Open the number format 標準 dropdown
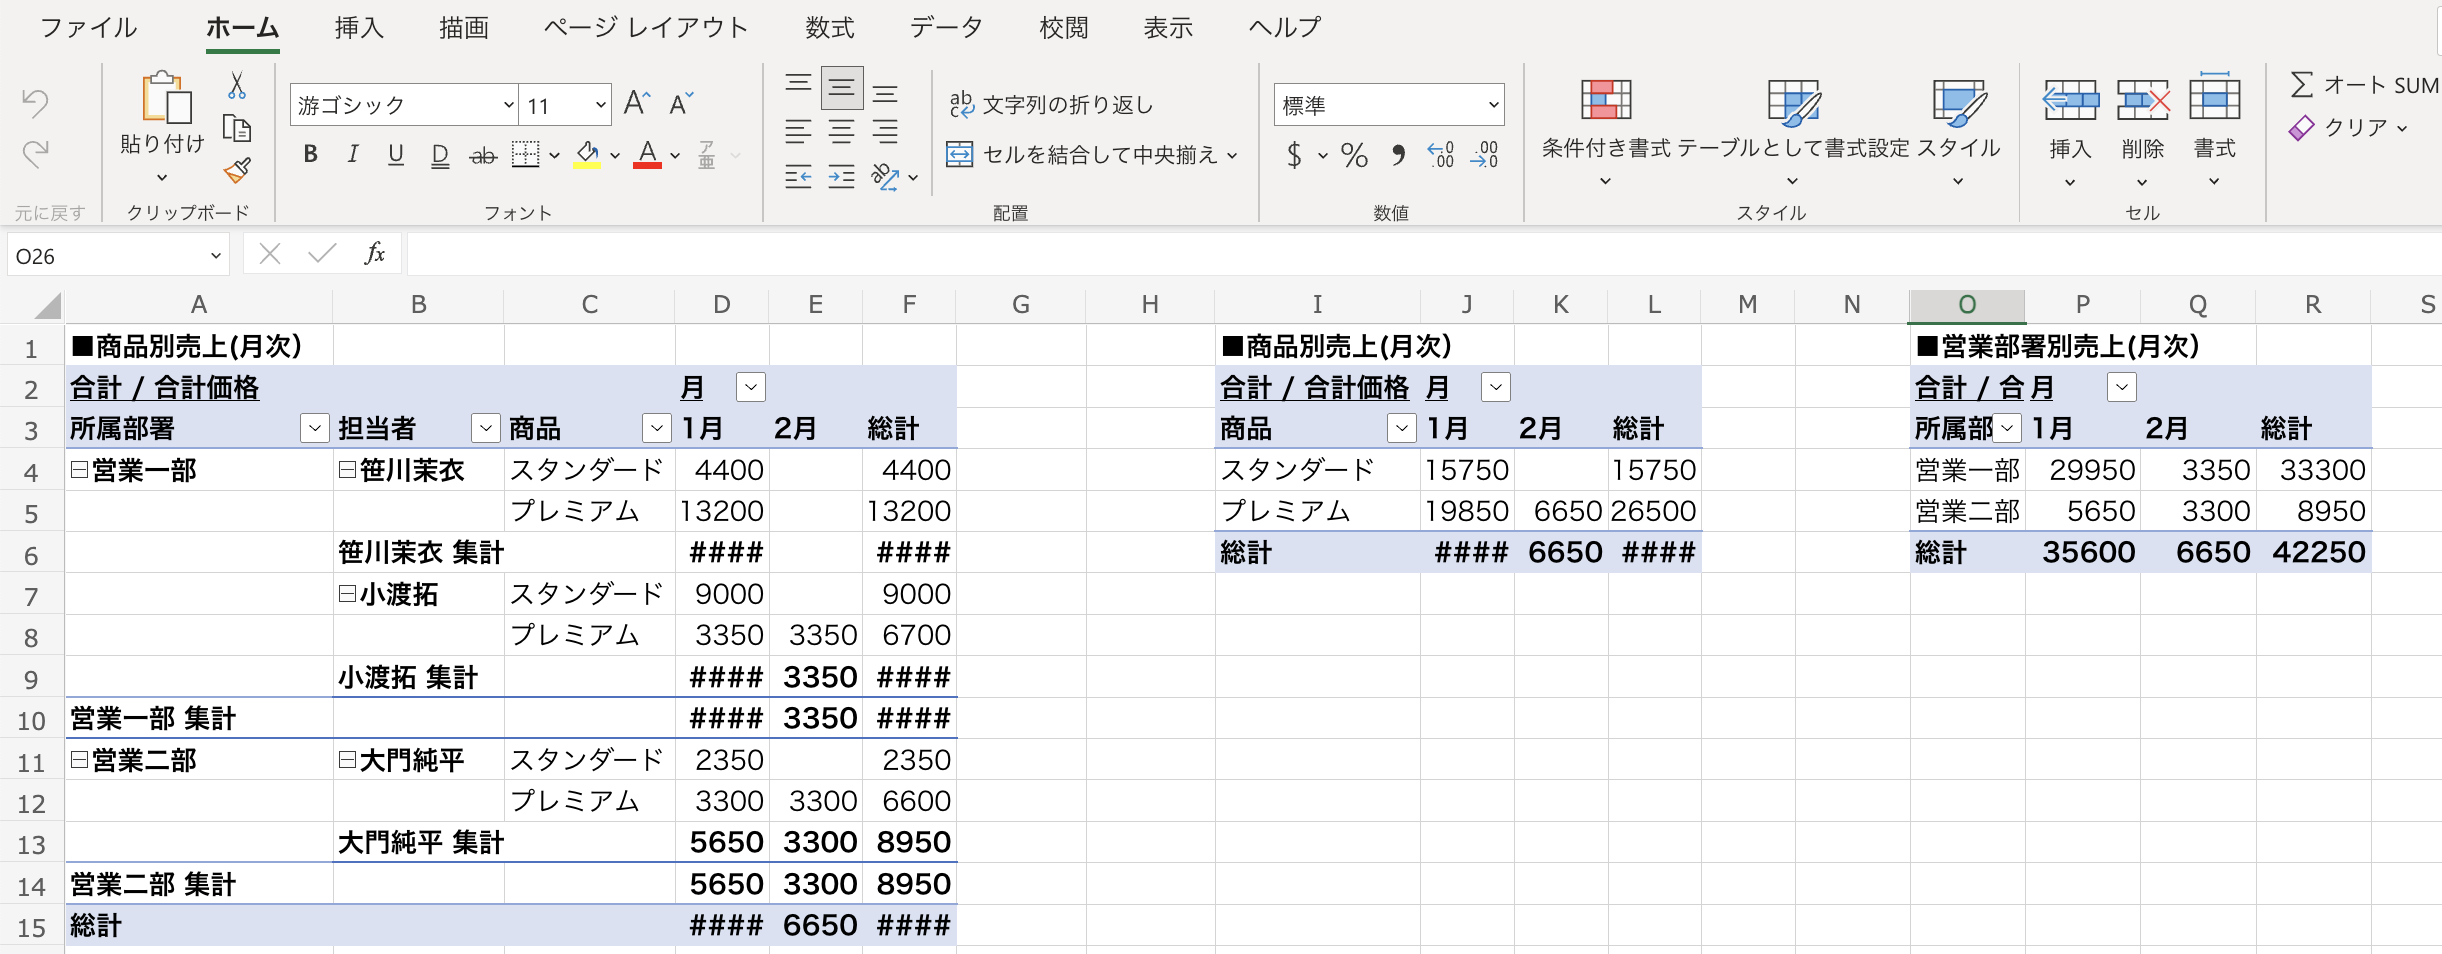This screenshot has width=2442, height=954. point(1493,105)
